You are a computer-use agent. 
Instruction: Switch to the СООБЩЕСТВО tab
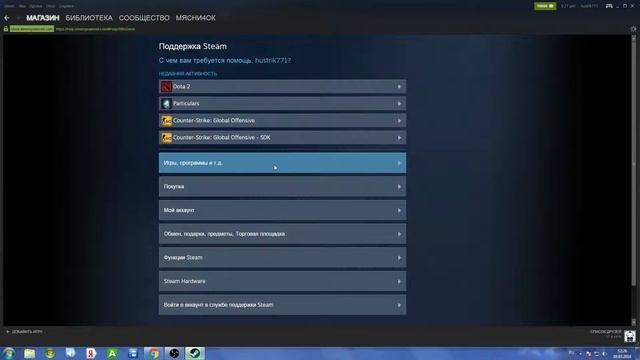[x=144, y=18]
